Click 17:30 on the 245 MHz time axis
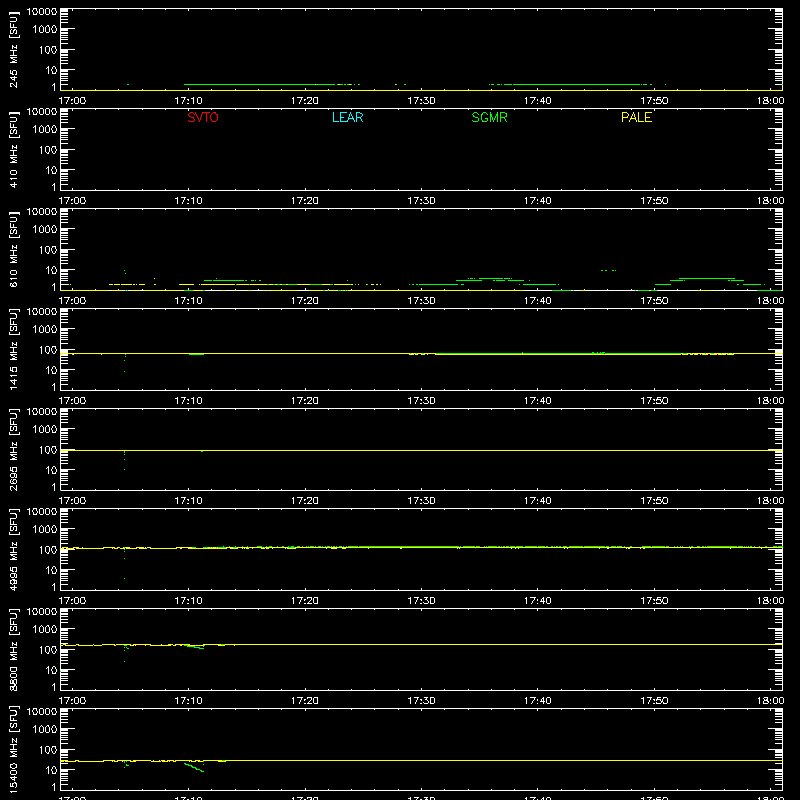 click(421, 101)
